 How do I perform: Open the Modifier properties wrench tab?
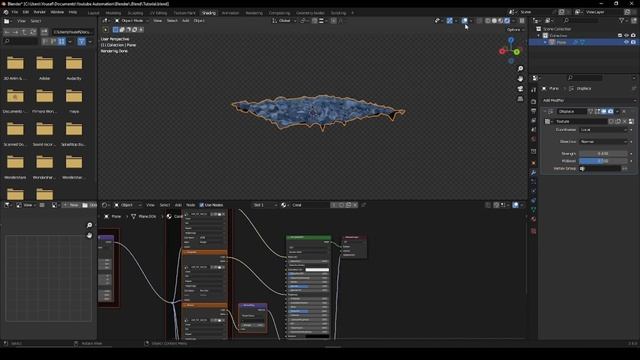533,173
